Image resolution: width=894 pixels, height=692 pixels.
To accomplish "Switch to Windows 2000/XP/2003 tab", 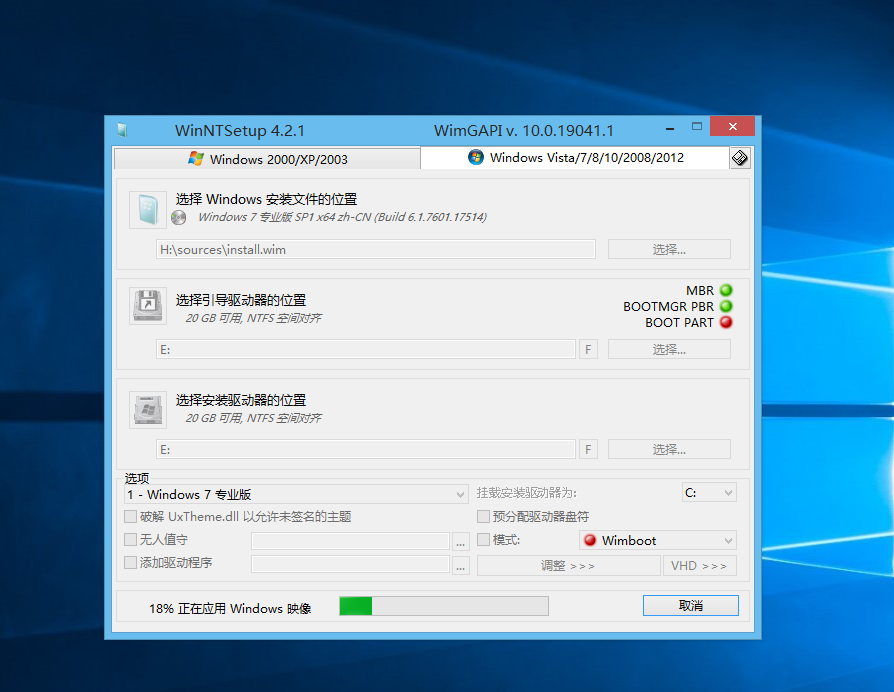I will pos(267,159).
